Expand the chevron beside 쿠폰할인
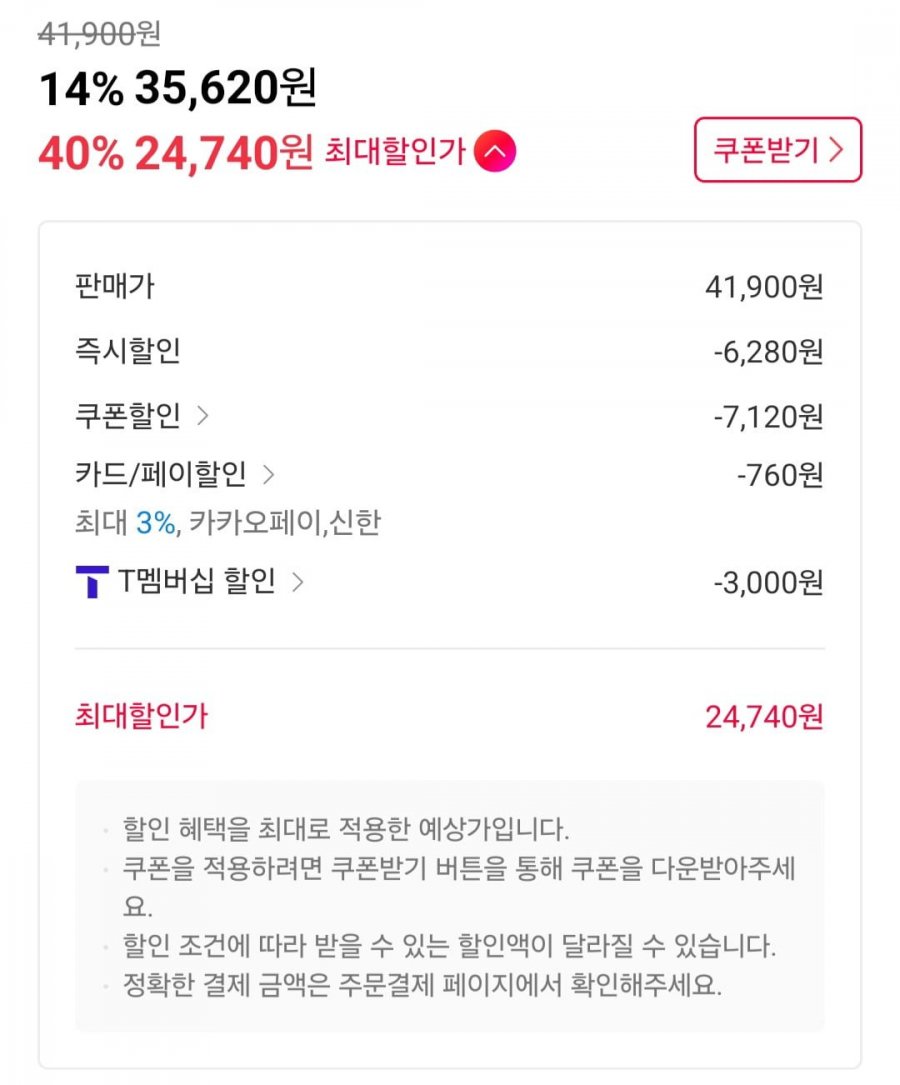900x1085 pixels. 203,416
